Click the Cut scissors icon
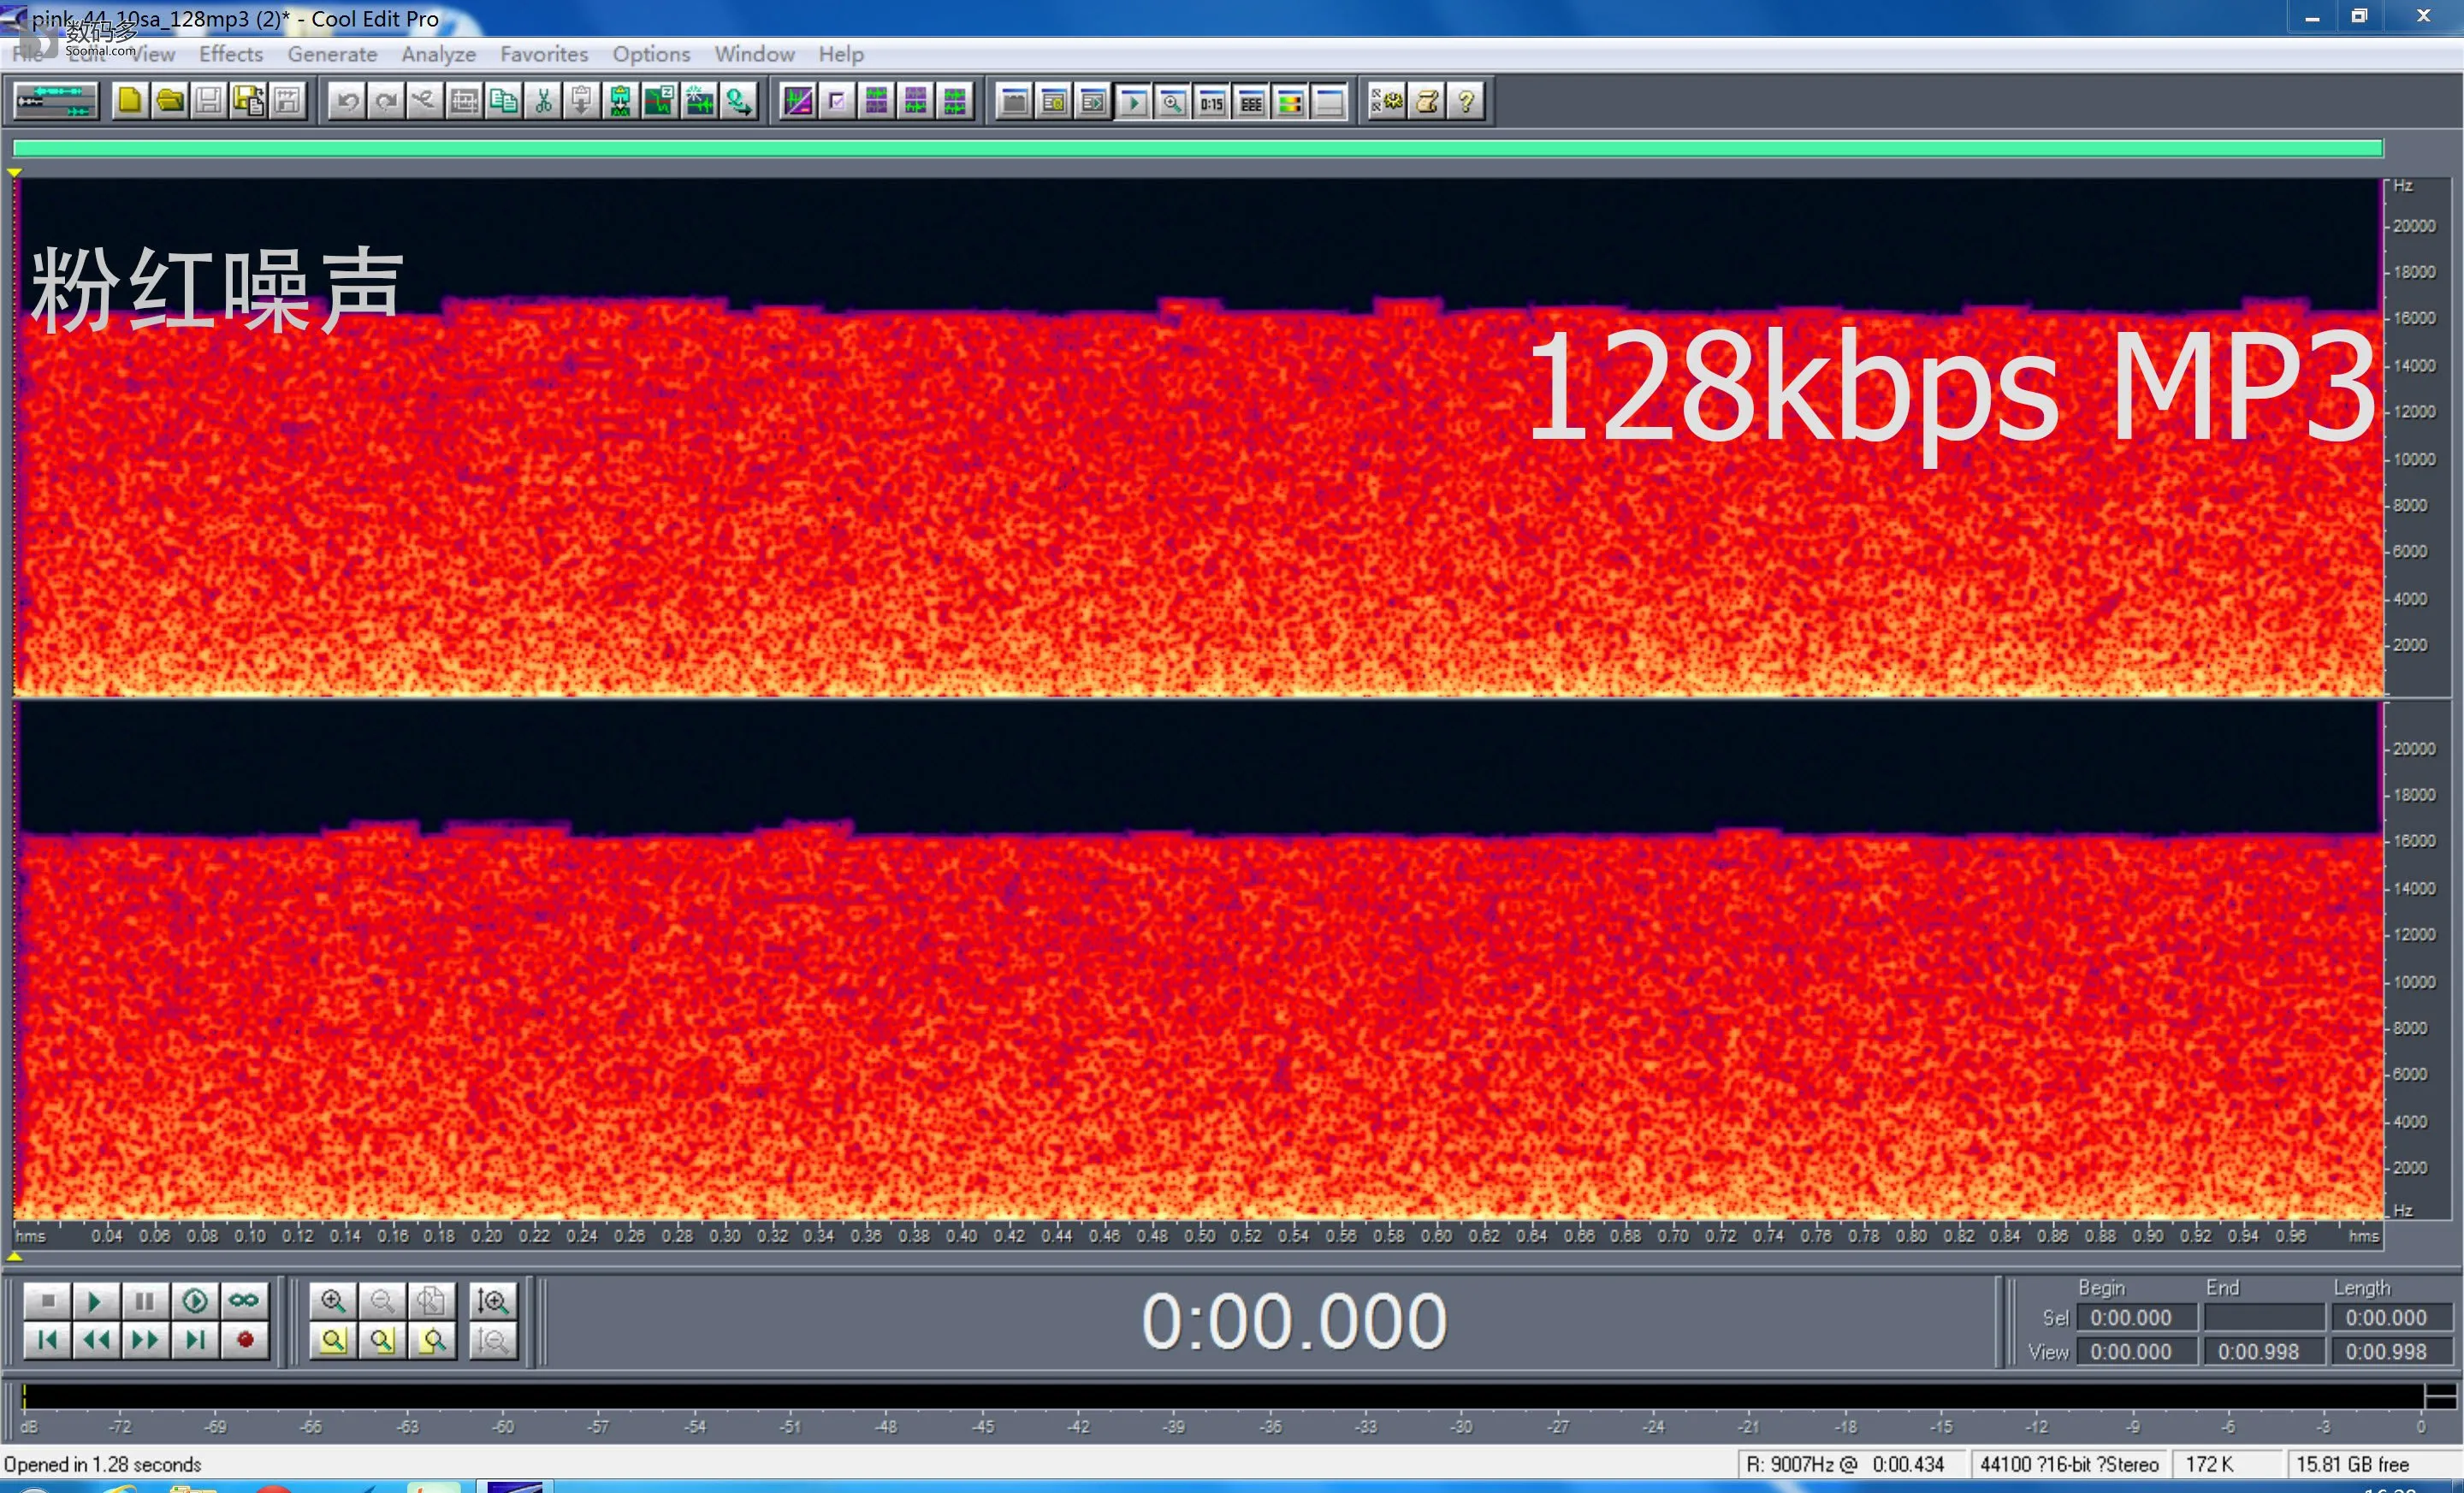 click(542, 101)
